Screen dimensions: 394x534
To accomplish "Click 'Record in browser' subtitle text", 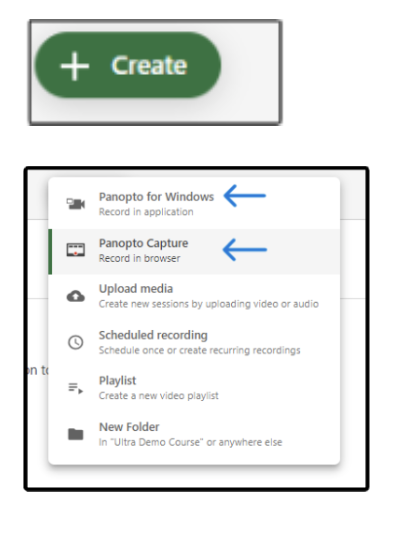I will coord(139,258).
